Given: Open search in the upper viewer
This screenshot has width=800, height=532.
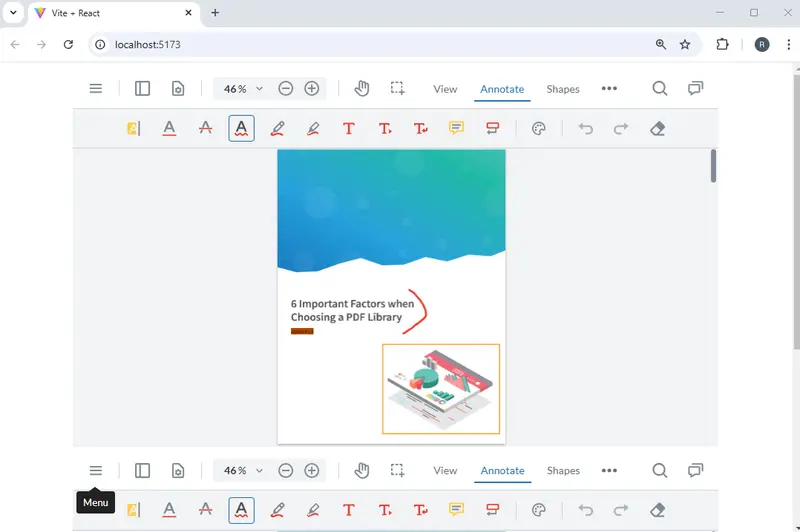Looking at the screenshot, I should 660,89.
